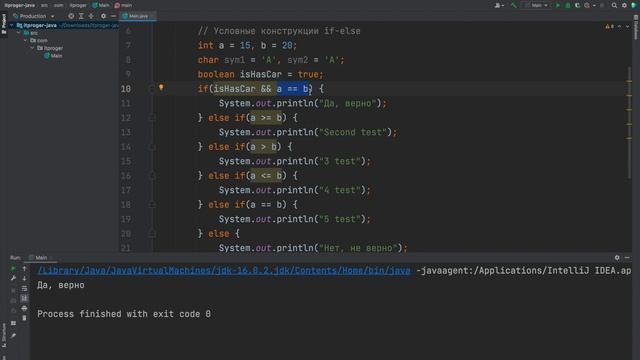Click the Select Opened File target icon

(x=71, y=16)
